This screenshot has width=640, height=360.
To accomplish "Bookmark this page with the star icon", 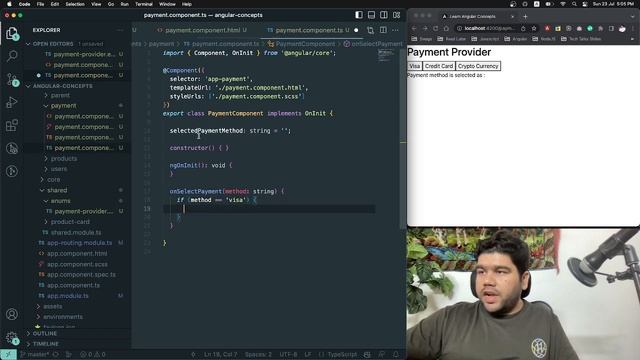I will point(534,29).
